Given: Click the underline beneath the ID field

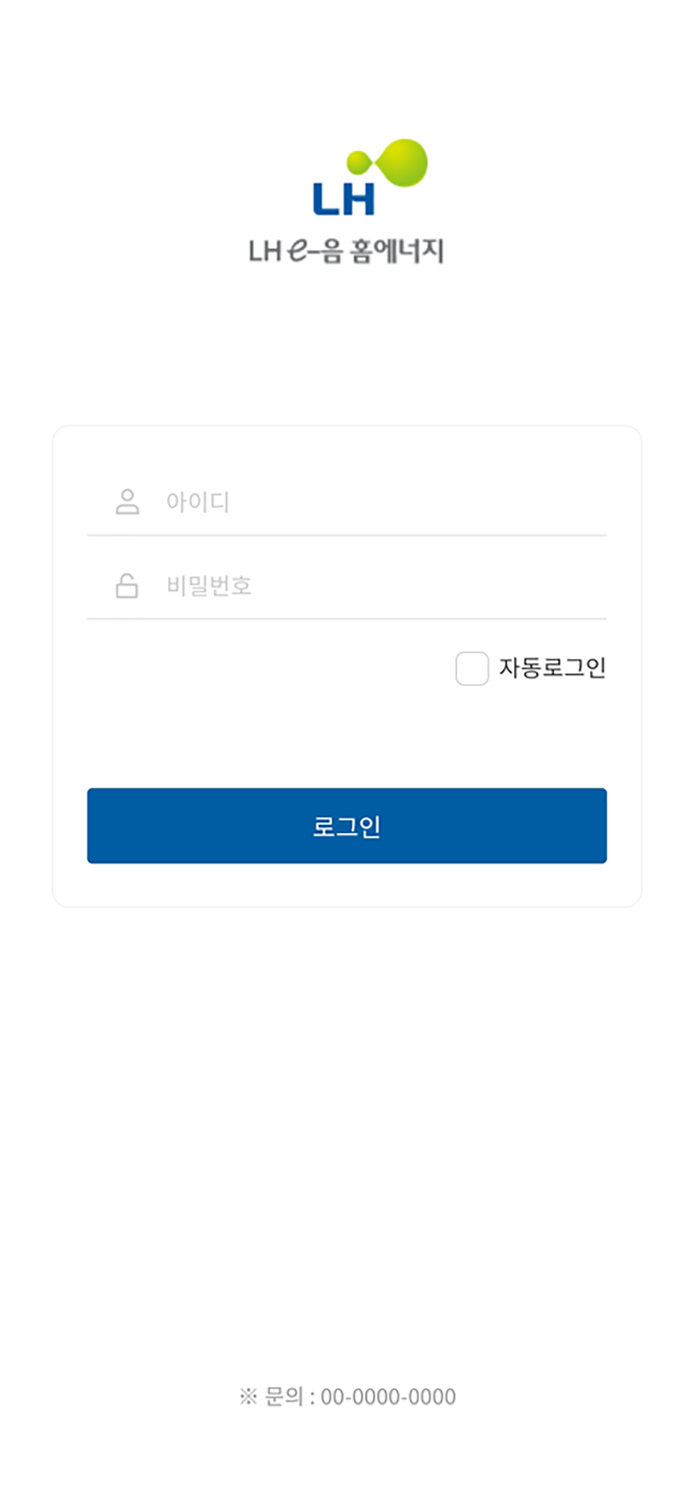Looking at the screenshot, I should [346, 535].
